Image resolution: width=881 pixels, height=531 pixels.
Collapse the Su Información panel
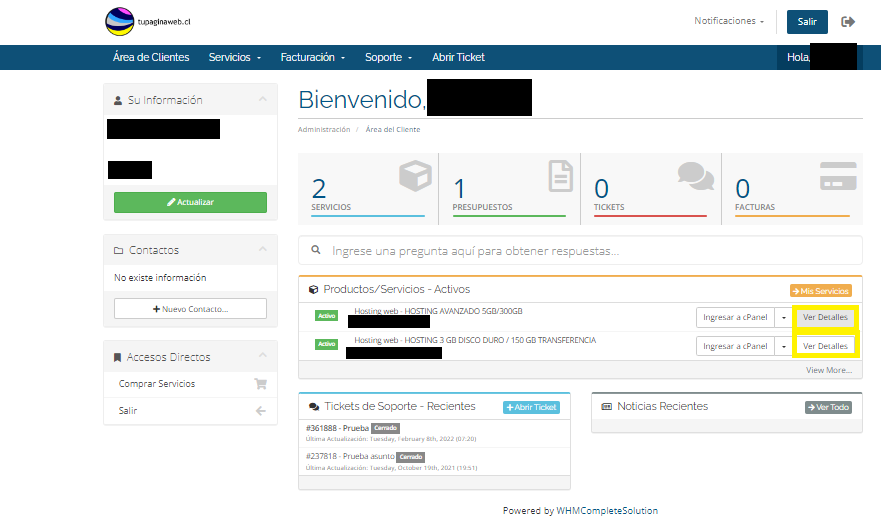tap(262, 100)
